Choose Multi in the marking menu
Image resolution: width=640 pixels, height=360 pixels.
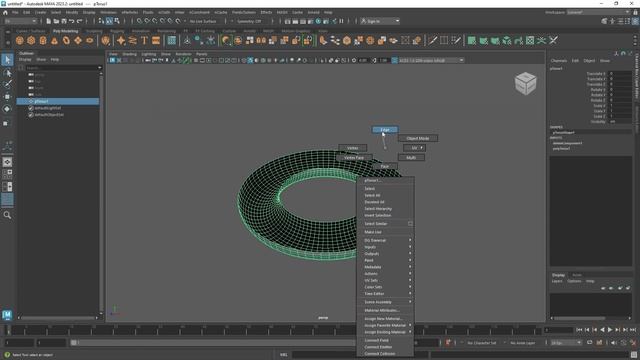pos(411,158)
